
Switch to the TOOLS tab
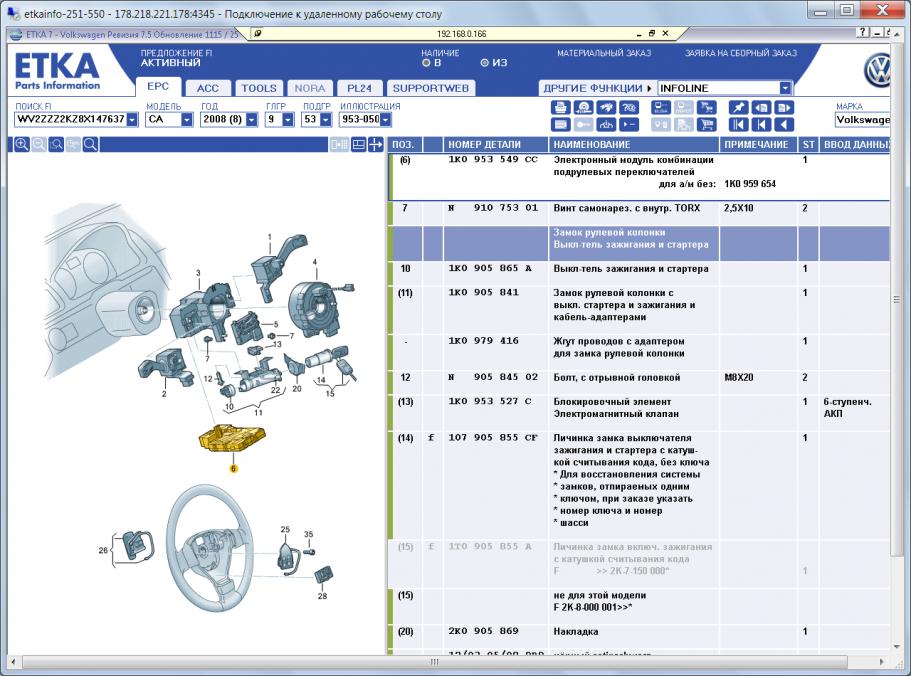click(259, 88)
